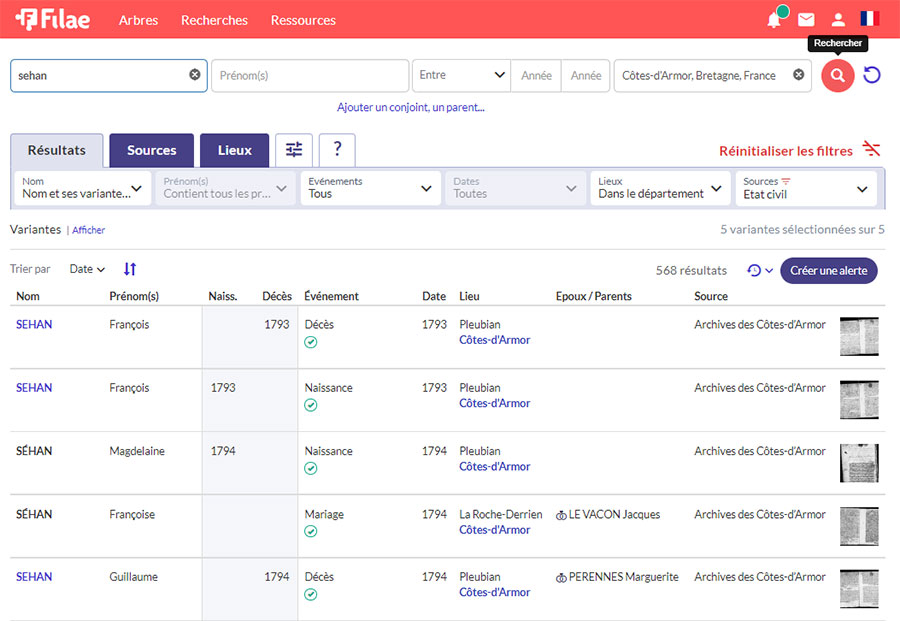Image resolution: width=900 pixels, height=621 pixels.
Task: Click the Prénom(s) input field
Action: coord(309,76)
